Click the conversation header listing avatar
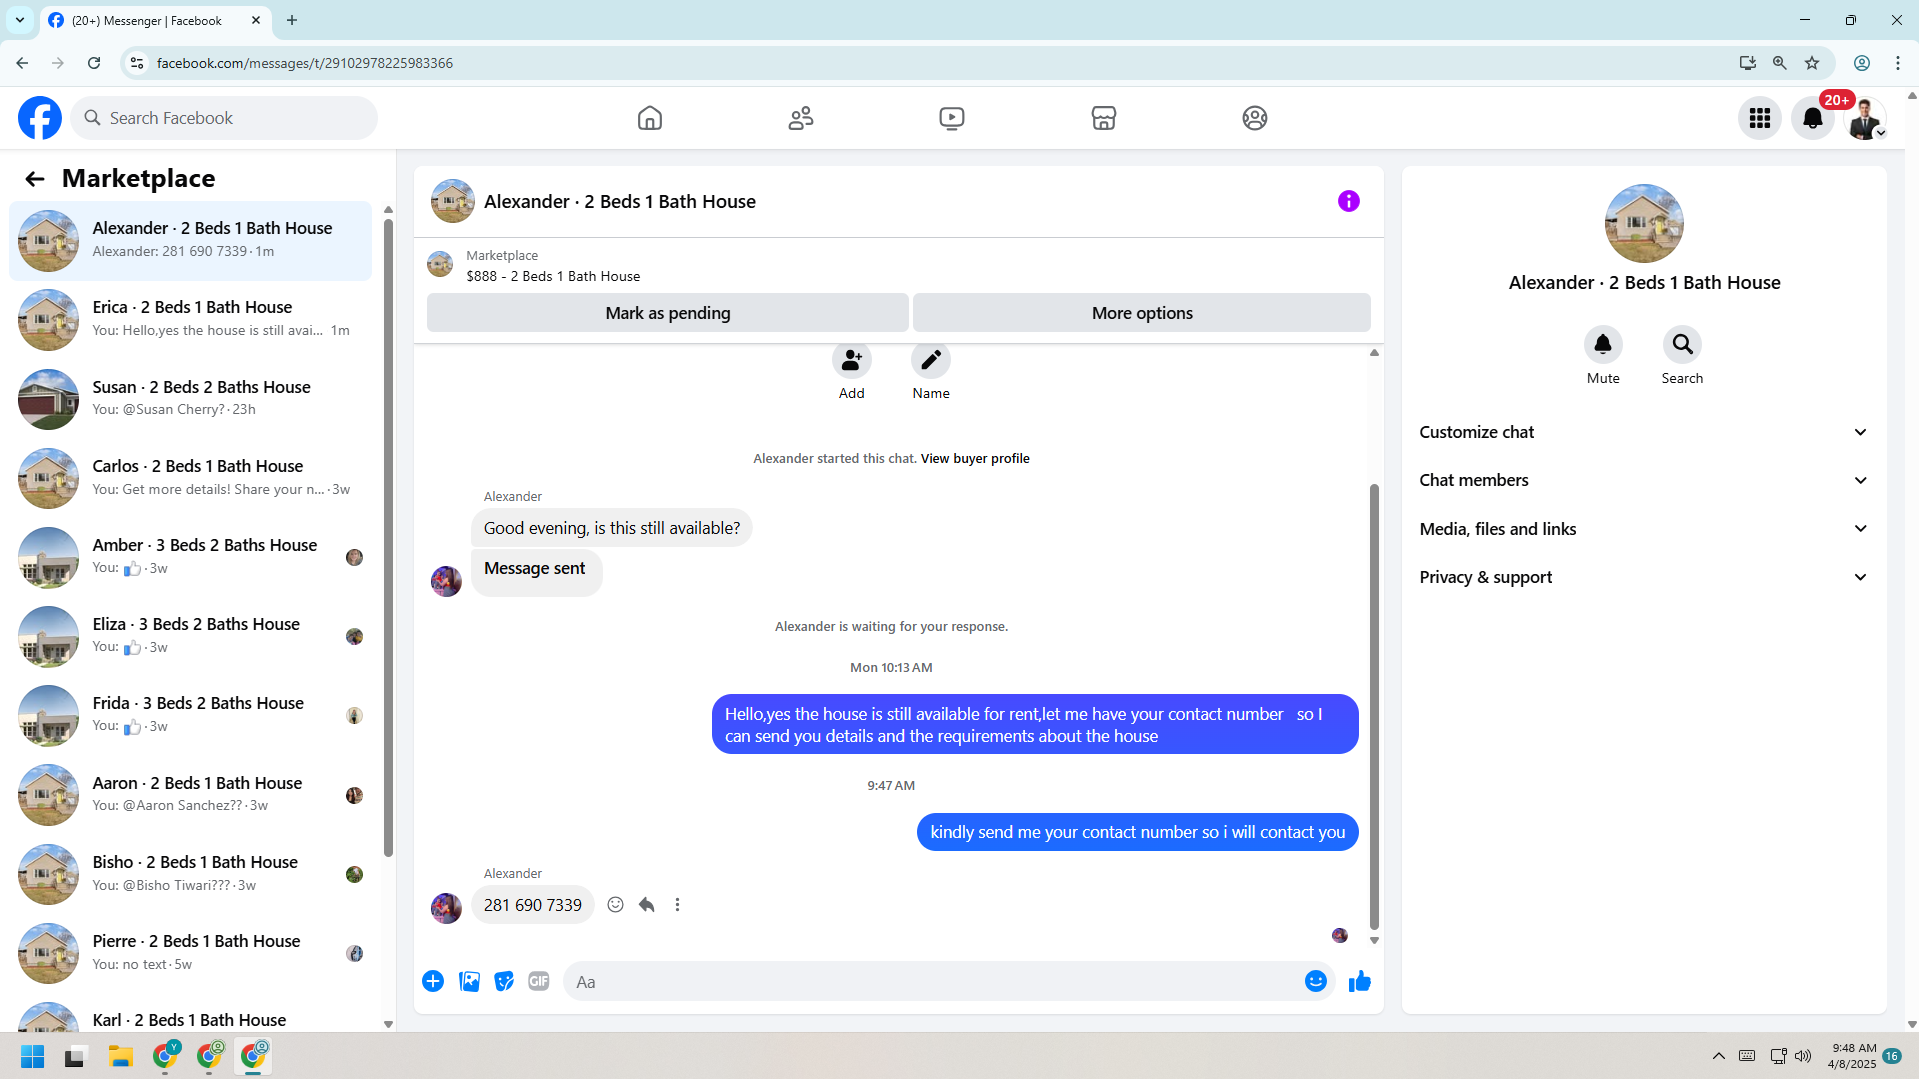The height and width of the screenshot is (1079, 1919). [453, 201]
